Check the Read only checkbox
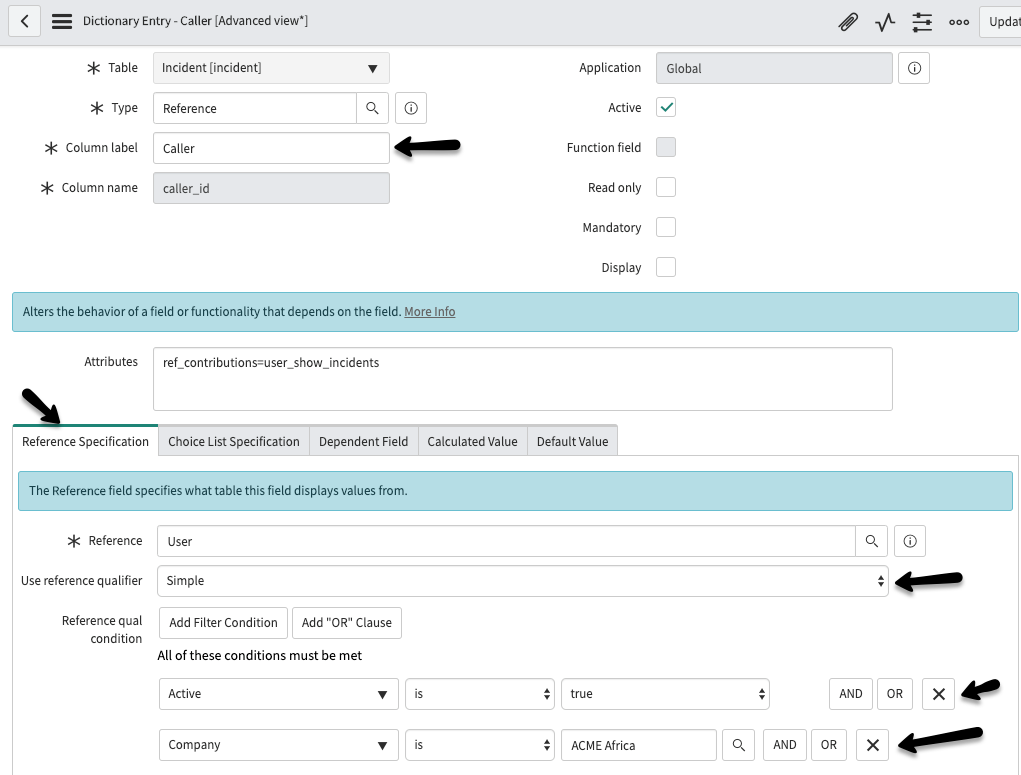The width and height of the screenshot is (1021, 775). coord(665,187)
